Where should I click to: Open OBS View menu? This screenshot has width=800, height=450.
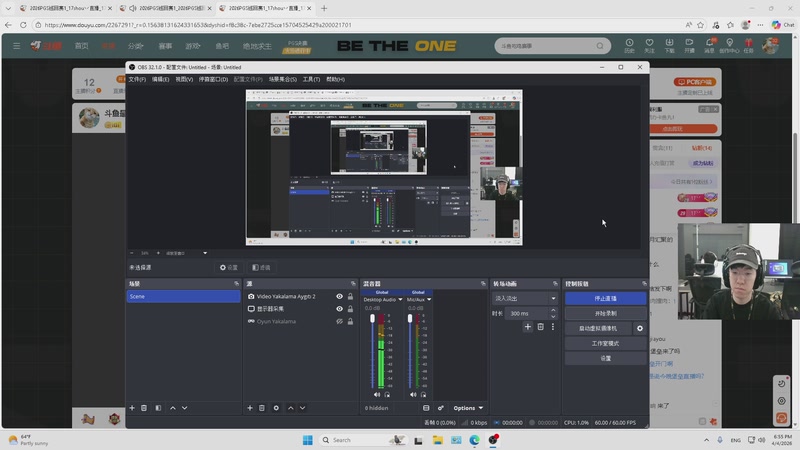(x=184, y=79)
